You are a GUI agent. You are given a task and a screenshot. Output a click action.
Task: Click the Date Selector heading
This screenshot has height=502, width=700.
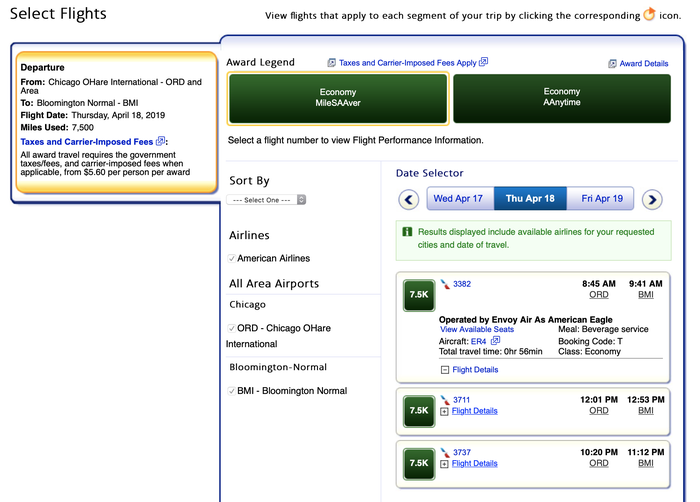click(429, 173)
